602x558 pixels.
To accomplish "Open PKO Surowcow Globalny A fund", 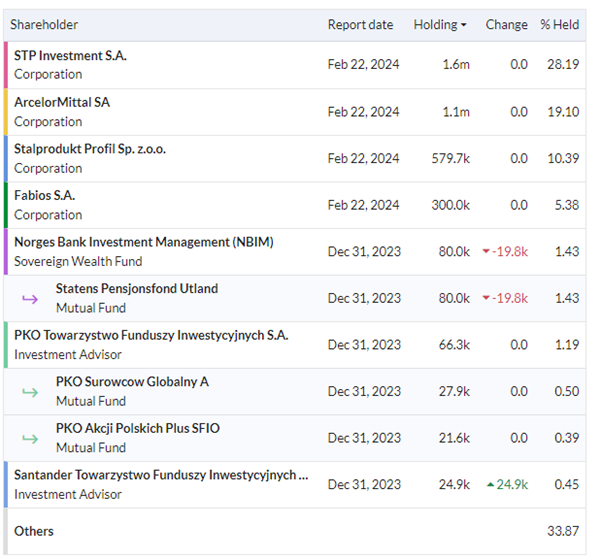I will click(x=132, y=382).
